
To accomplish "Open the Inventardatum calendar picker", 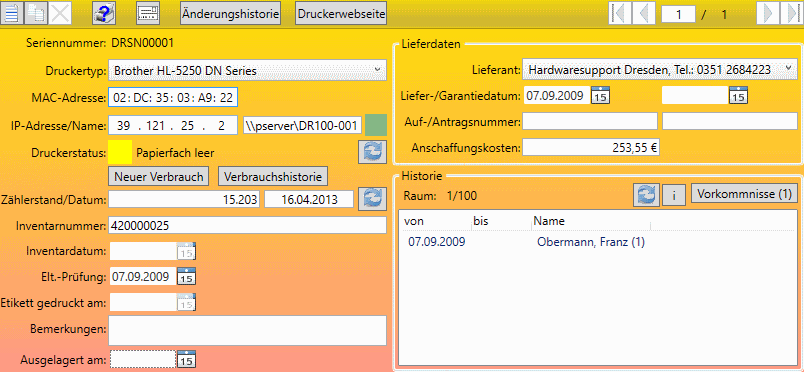I will point(186,251).
